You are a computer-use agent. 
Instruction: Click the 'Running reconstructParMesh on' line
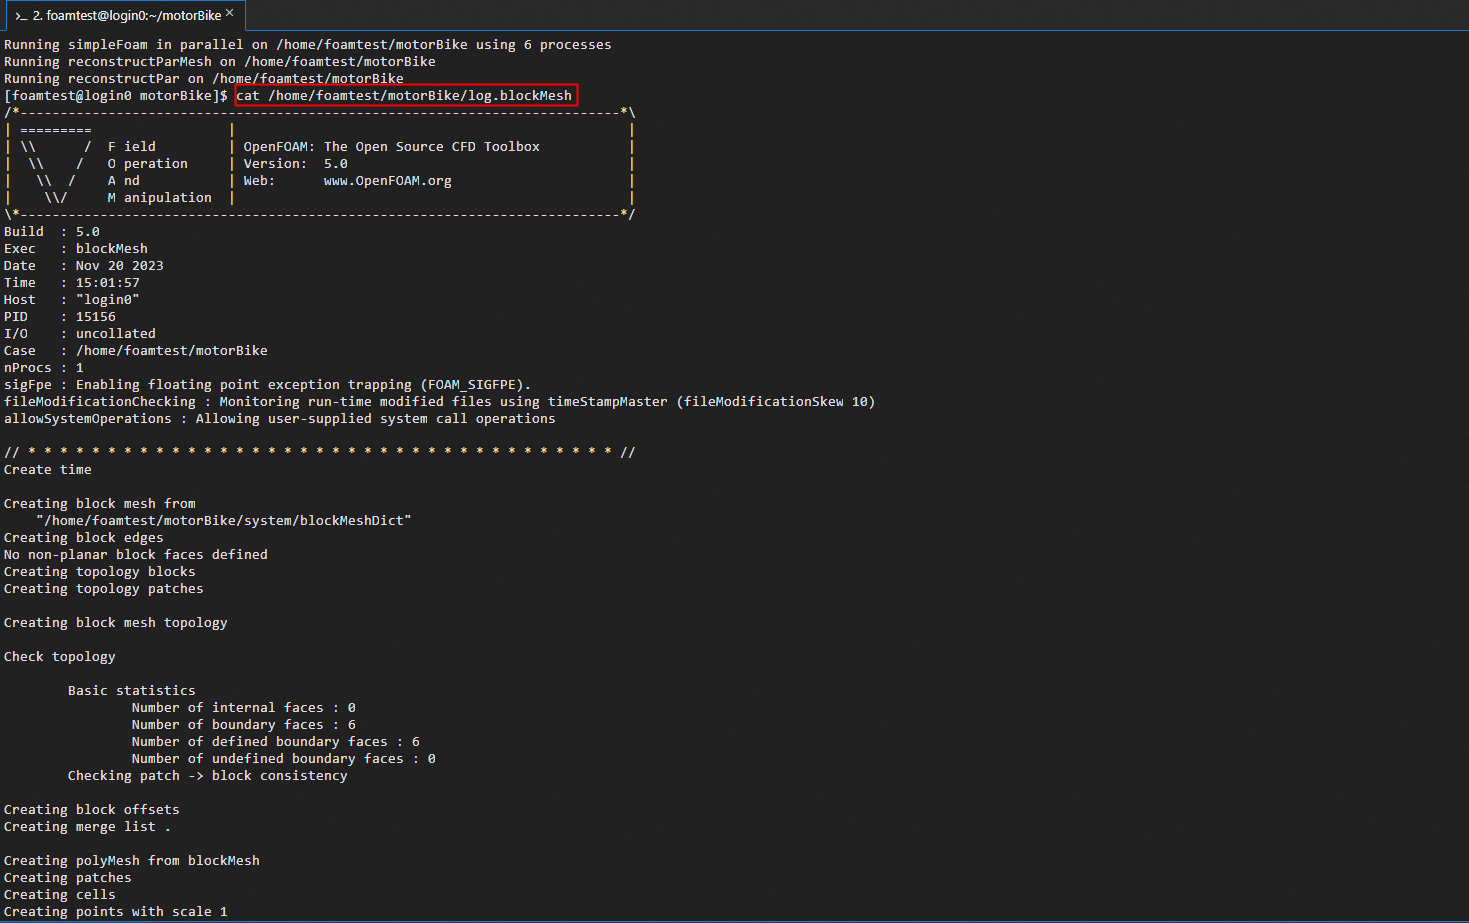(x=220, y=62)
